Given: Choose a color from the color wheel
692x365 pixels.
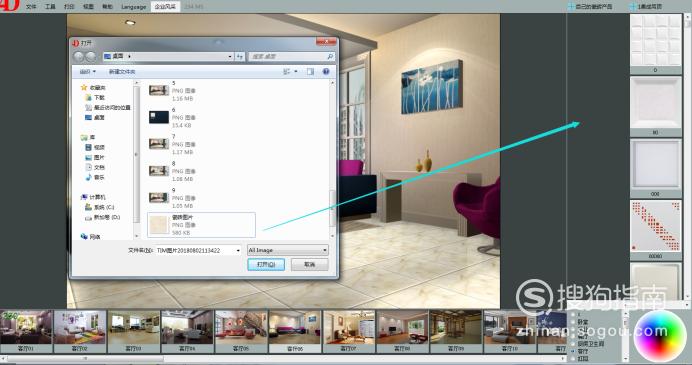Looking at the screenshot, I should 659,336.
